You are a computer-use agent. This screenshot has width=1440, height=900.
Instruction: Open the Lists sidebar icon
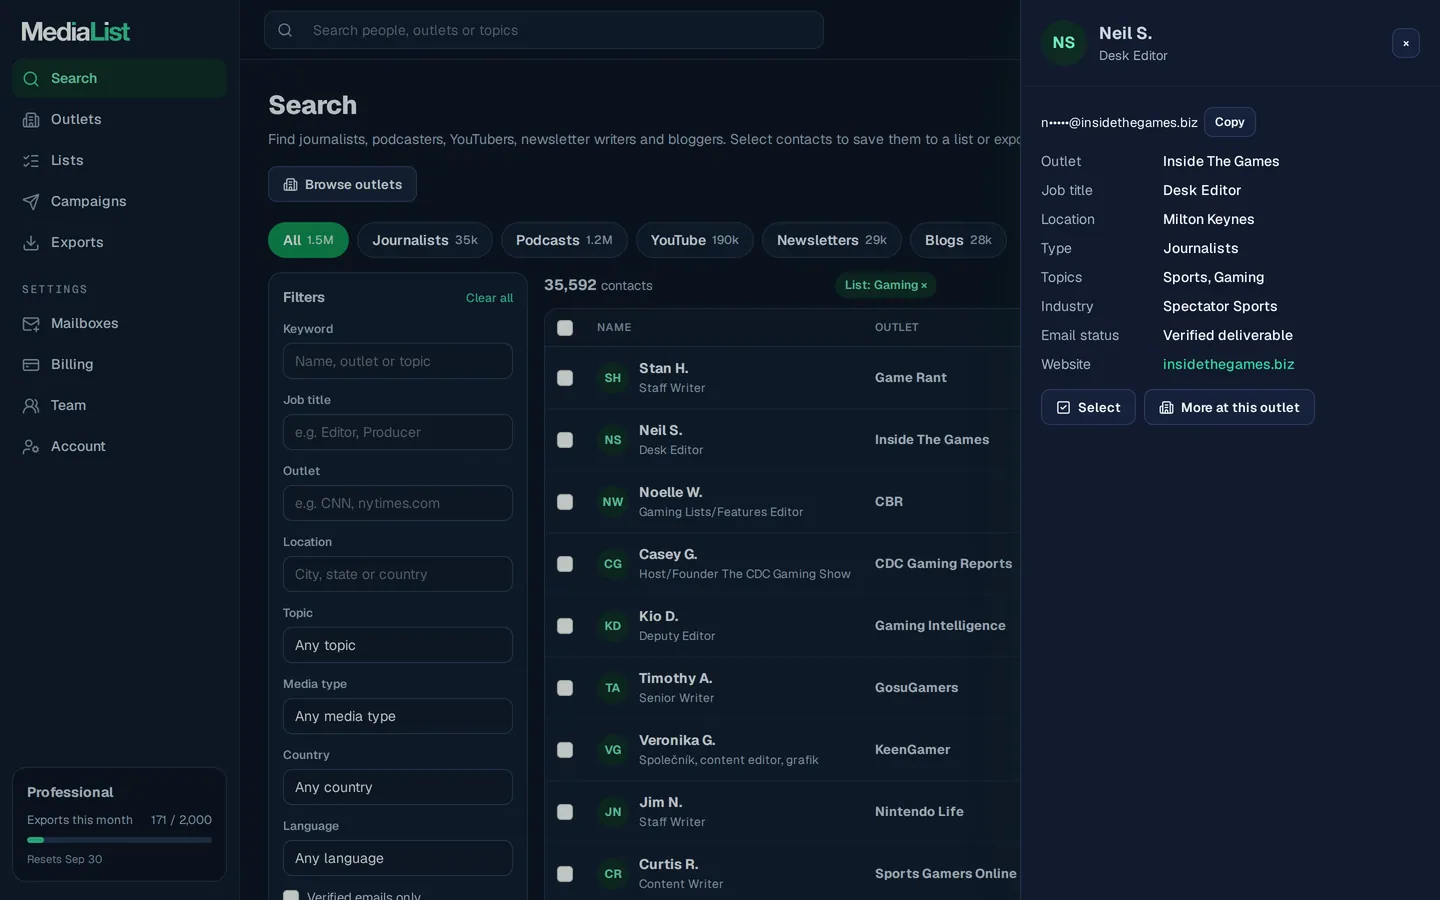(x=31, y=160)
